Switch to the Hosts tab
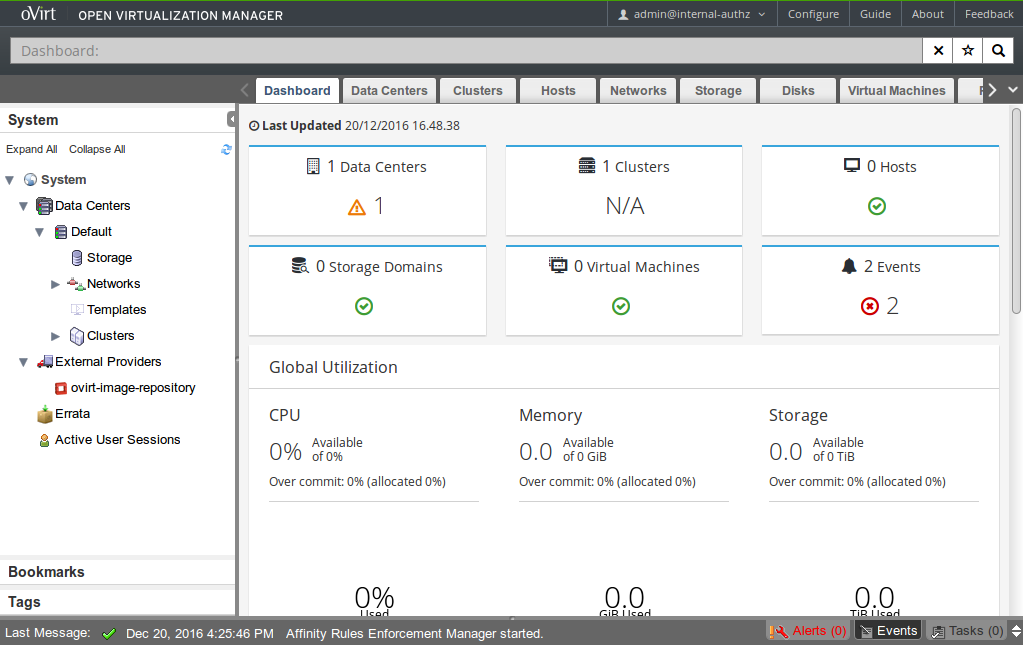Image resolution: width=1023 pixels, height=645 pixels. pyautogui.click(x=558, y=91)
